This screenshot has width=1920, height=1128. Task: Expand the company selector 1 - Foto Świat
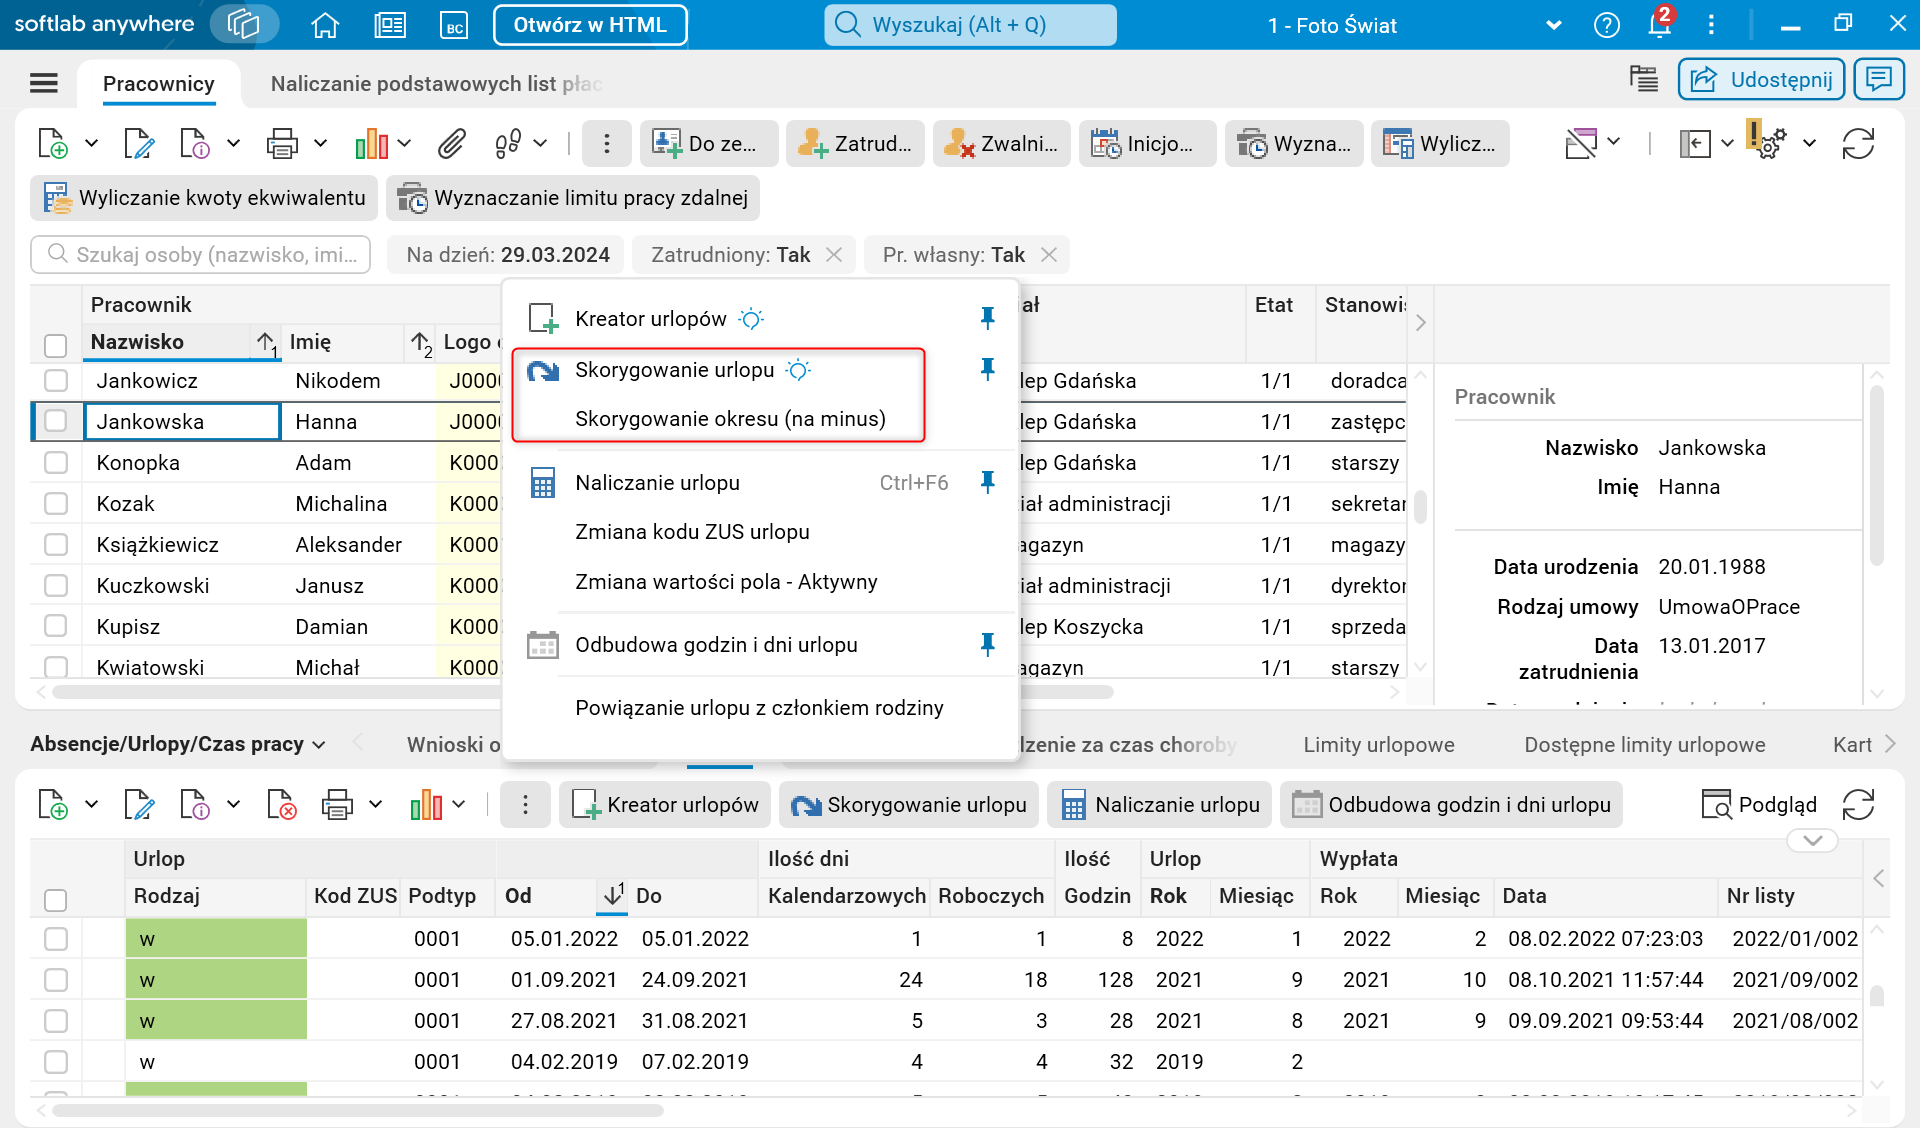coord(1553,25)
